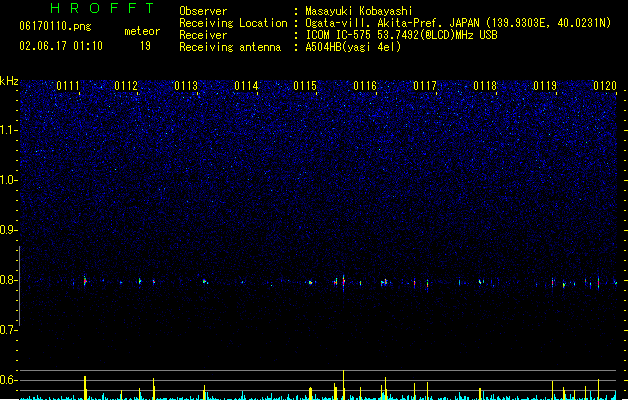This screenshot has width=629, height=400.
Task: Click the tallest yellow amplitude bar
Action: (x=344, y=385)
